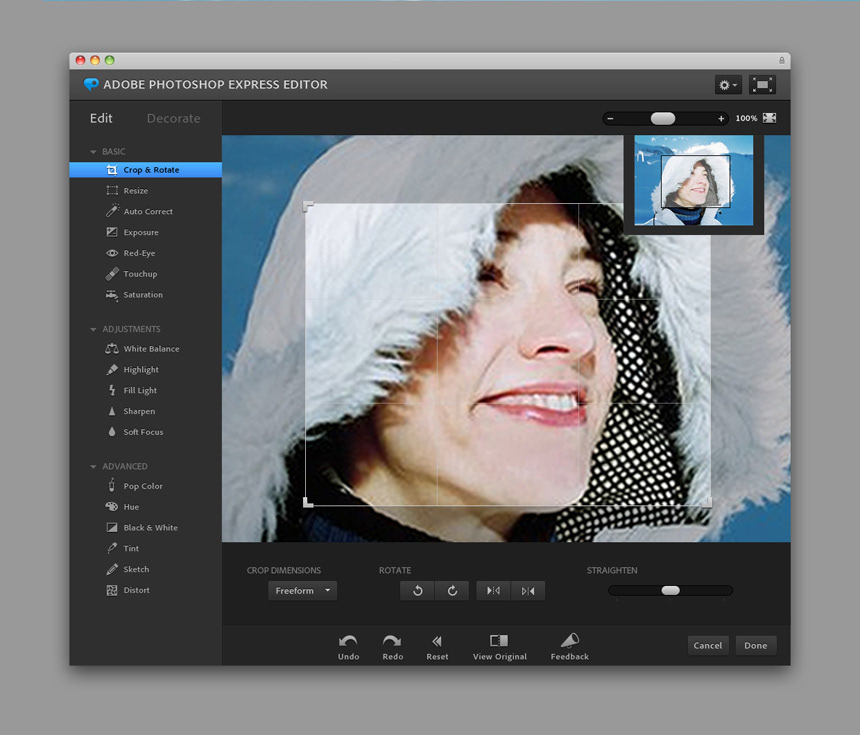Click the navigator preview thumbnail
This screenshot has height=735, width=860.
693,180
